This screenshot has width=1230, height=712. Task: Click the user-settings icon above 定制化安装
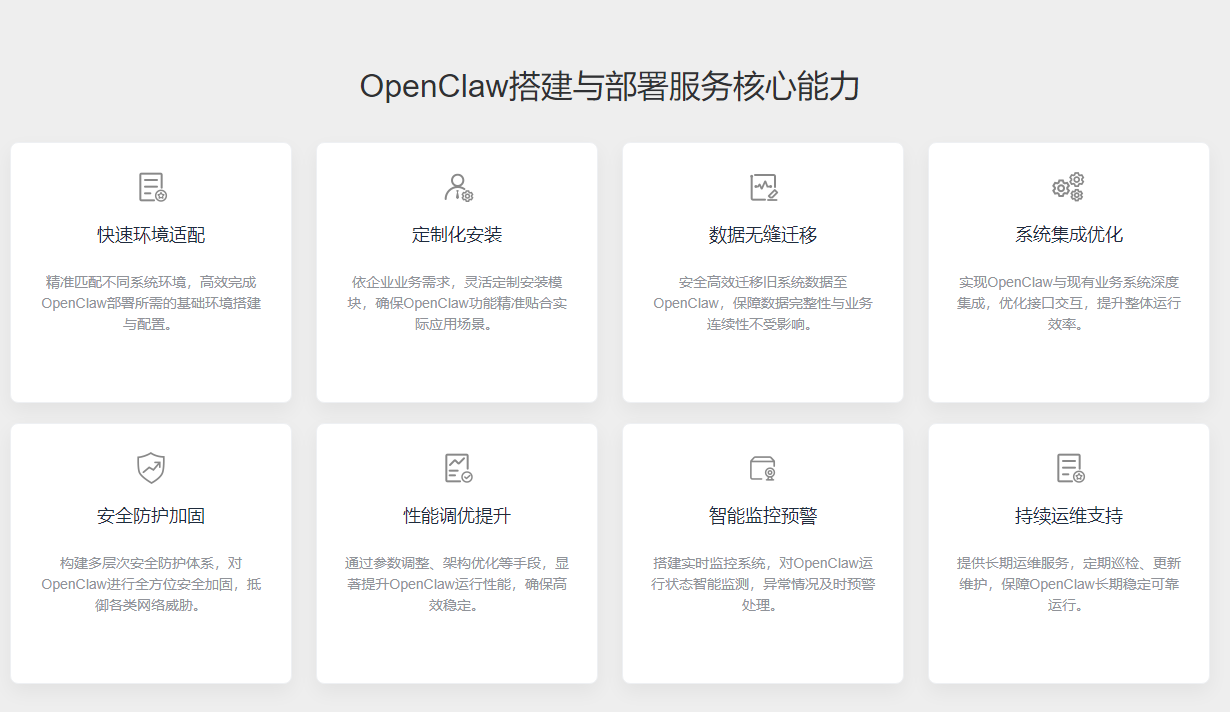point(458,187)
